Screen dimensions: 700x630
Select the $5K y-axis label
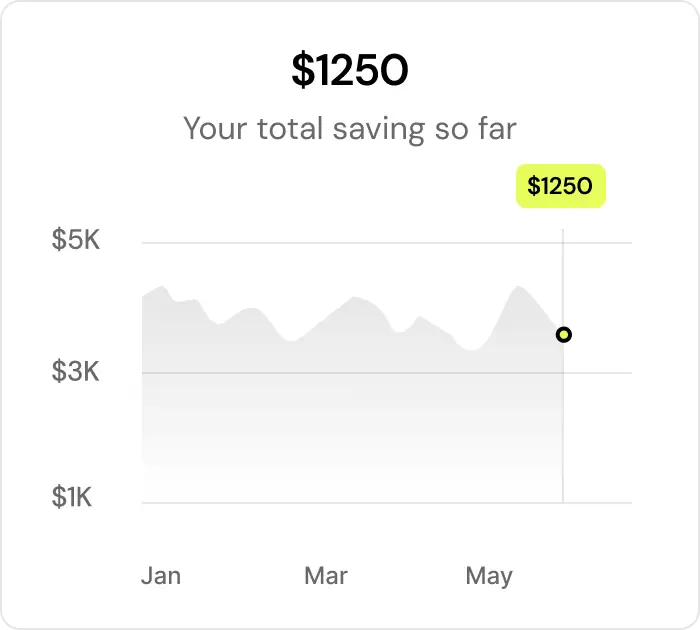76,241
